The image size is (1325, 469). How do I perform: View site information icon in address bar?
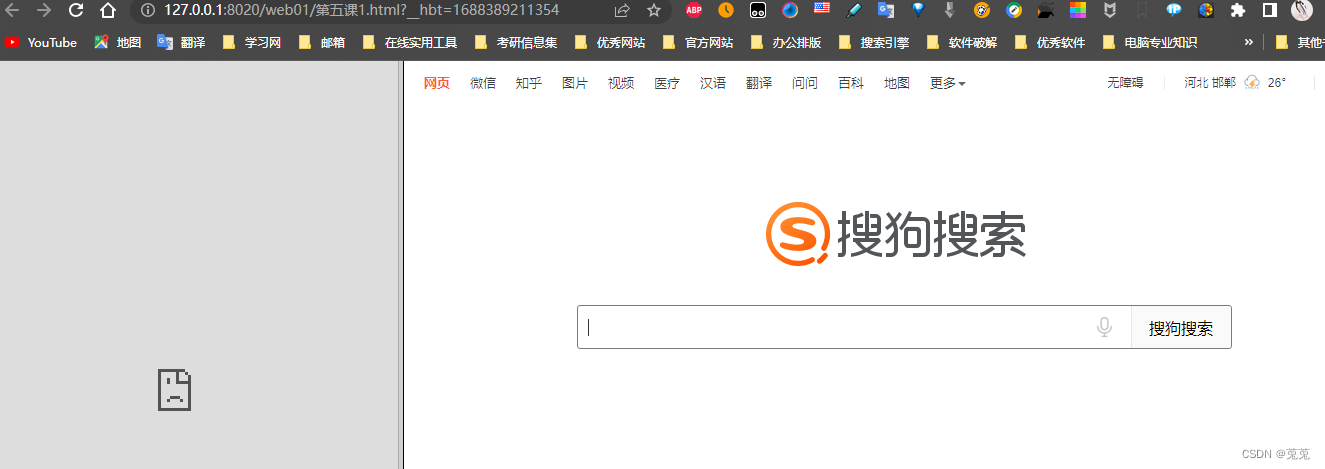[148, 10]
